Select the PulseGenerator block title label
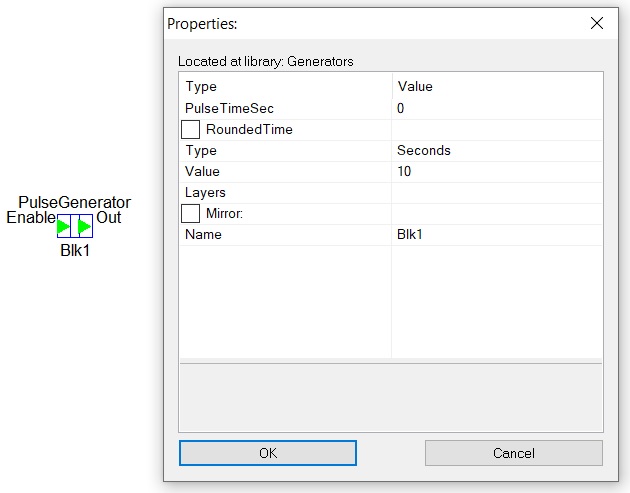 [75, 202]
